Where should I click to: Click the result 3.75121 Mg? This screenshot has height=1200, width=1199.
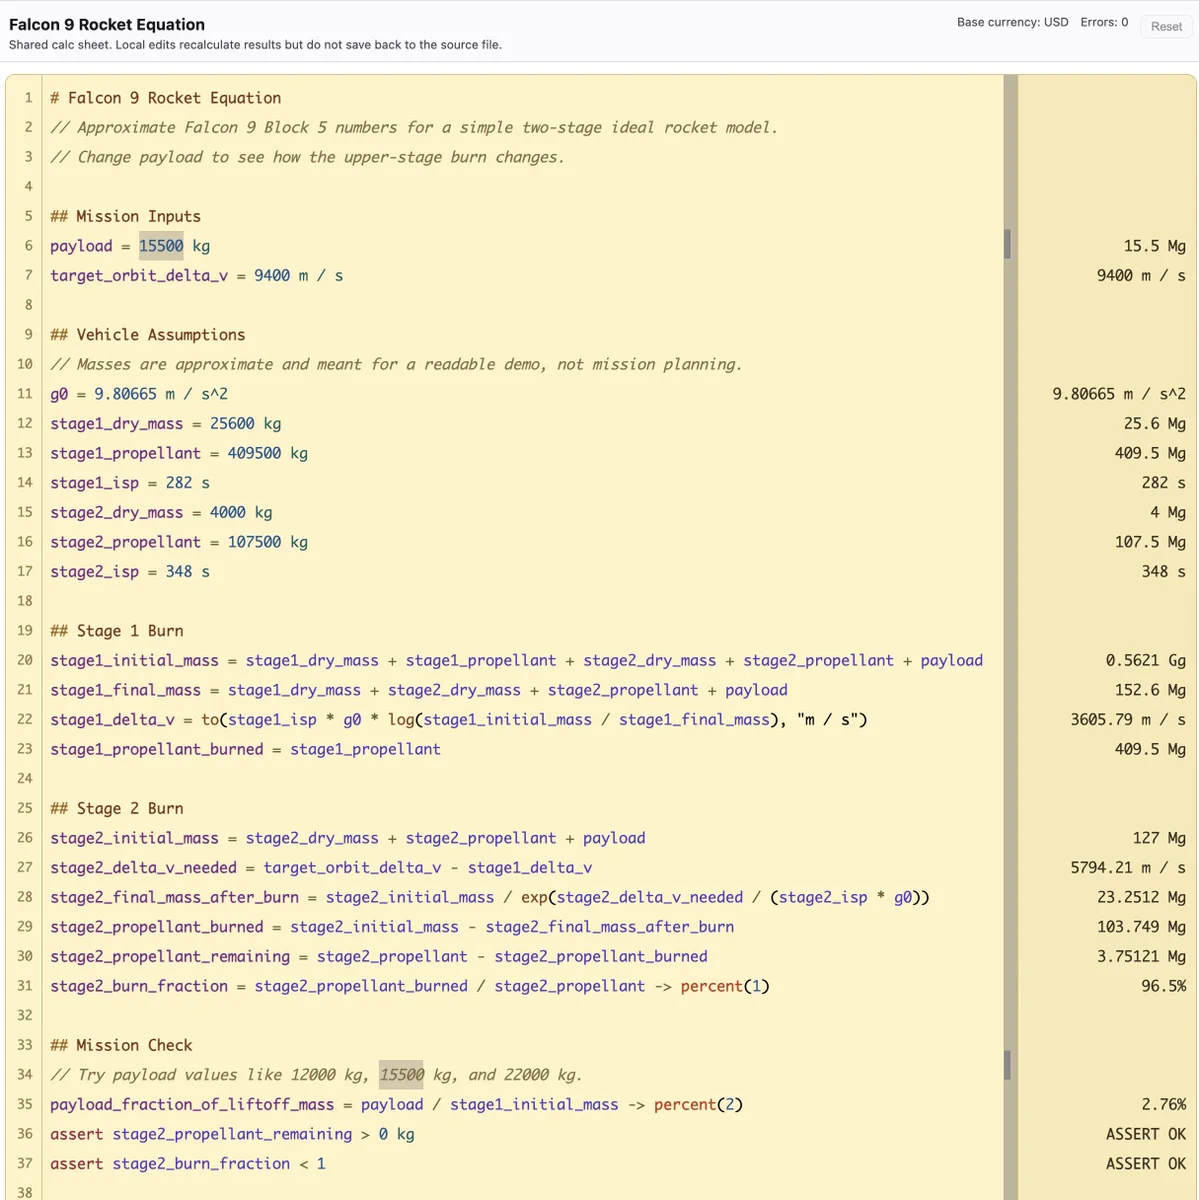(1141, 956)
